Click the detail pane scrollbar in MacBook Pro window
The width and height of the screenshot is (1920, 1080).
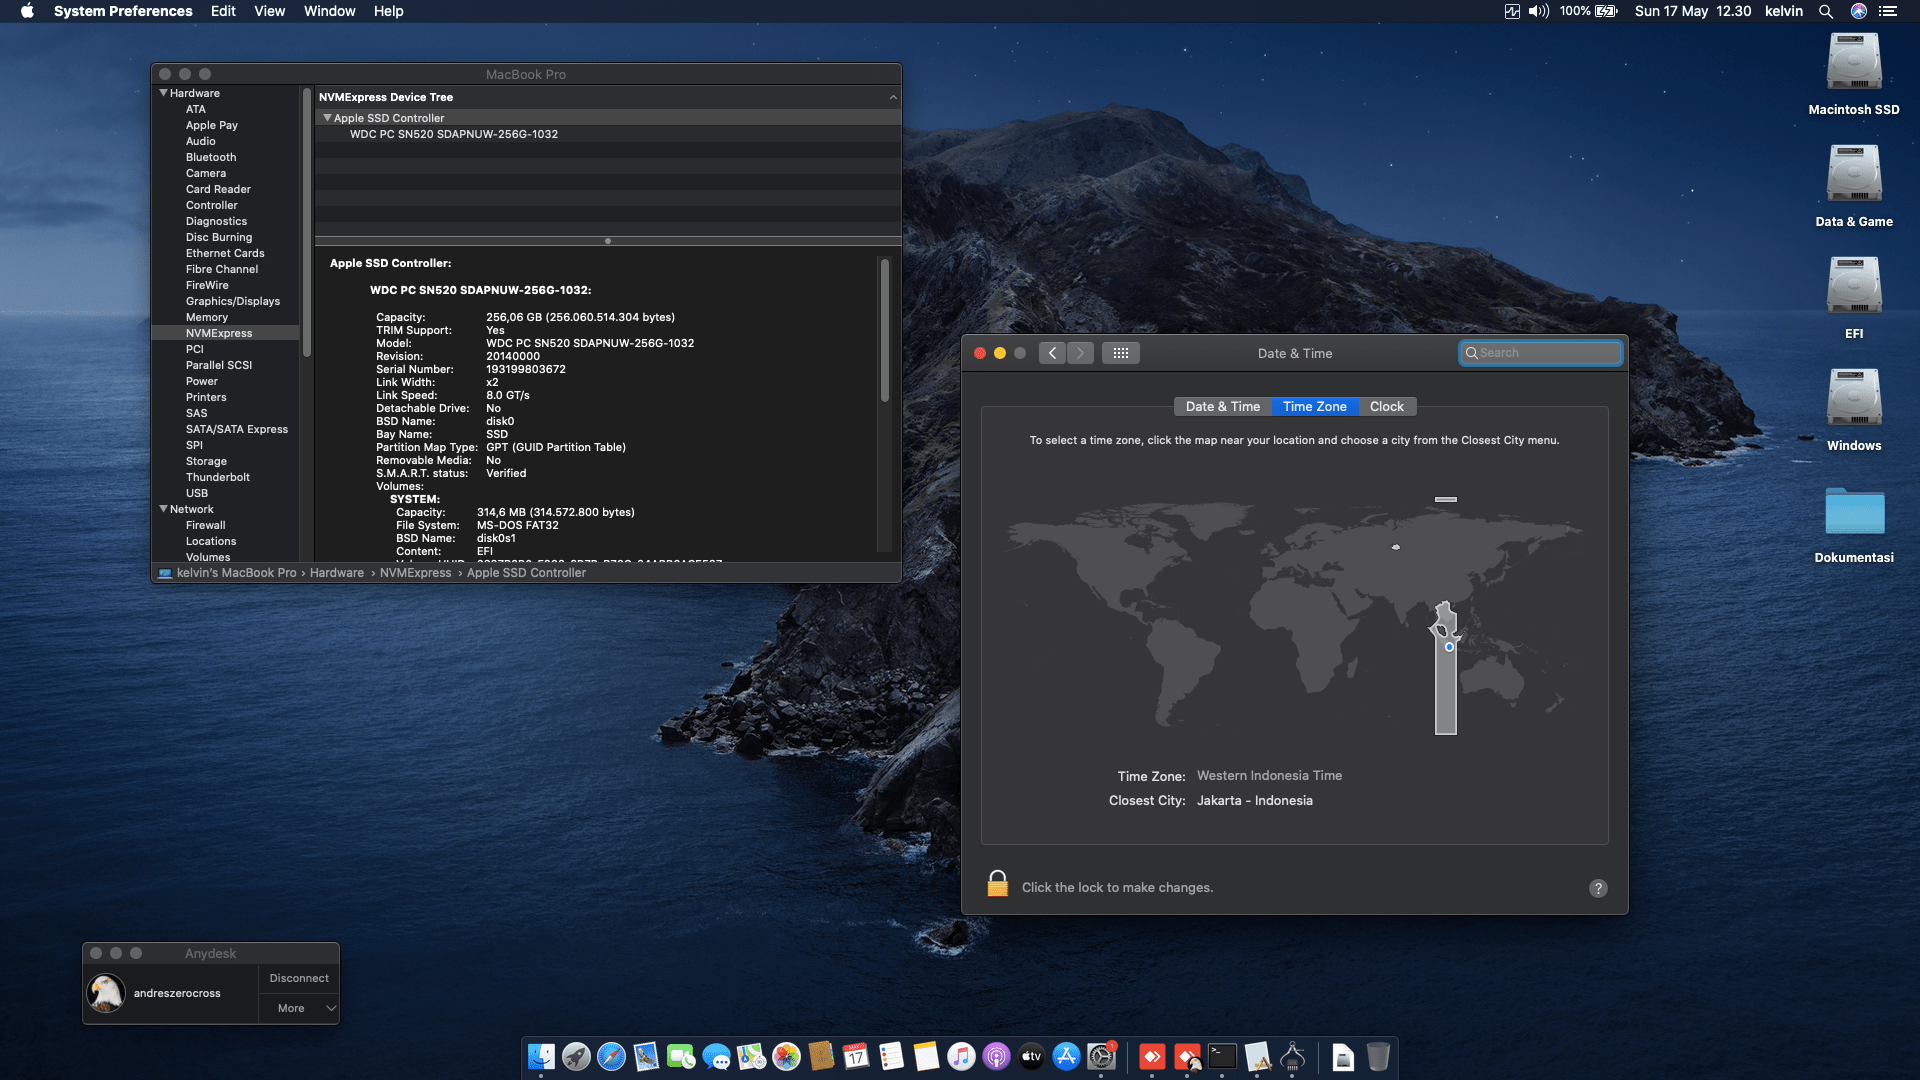click(884, 330)
